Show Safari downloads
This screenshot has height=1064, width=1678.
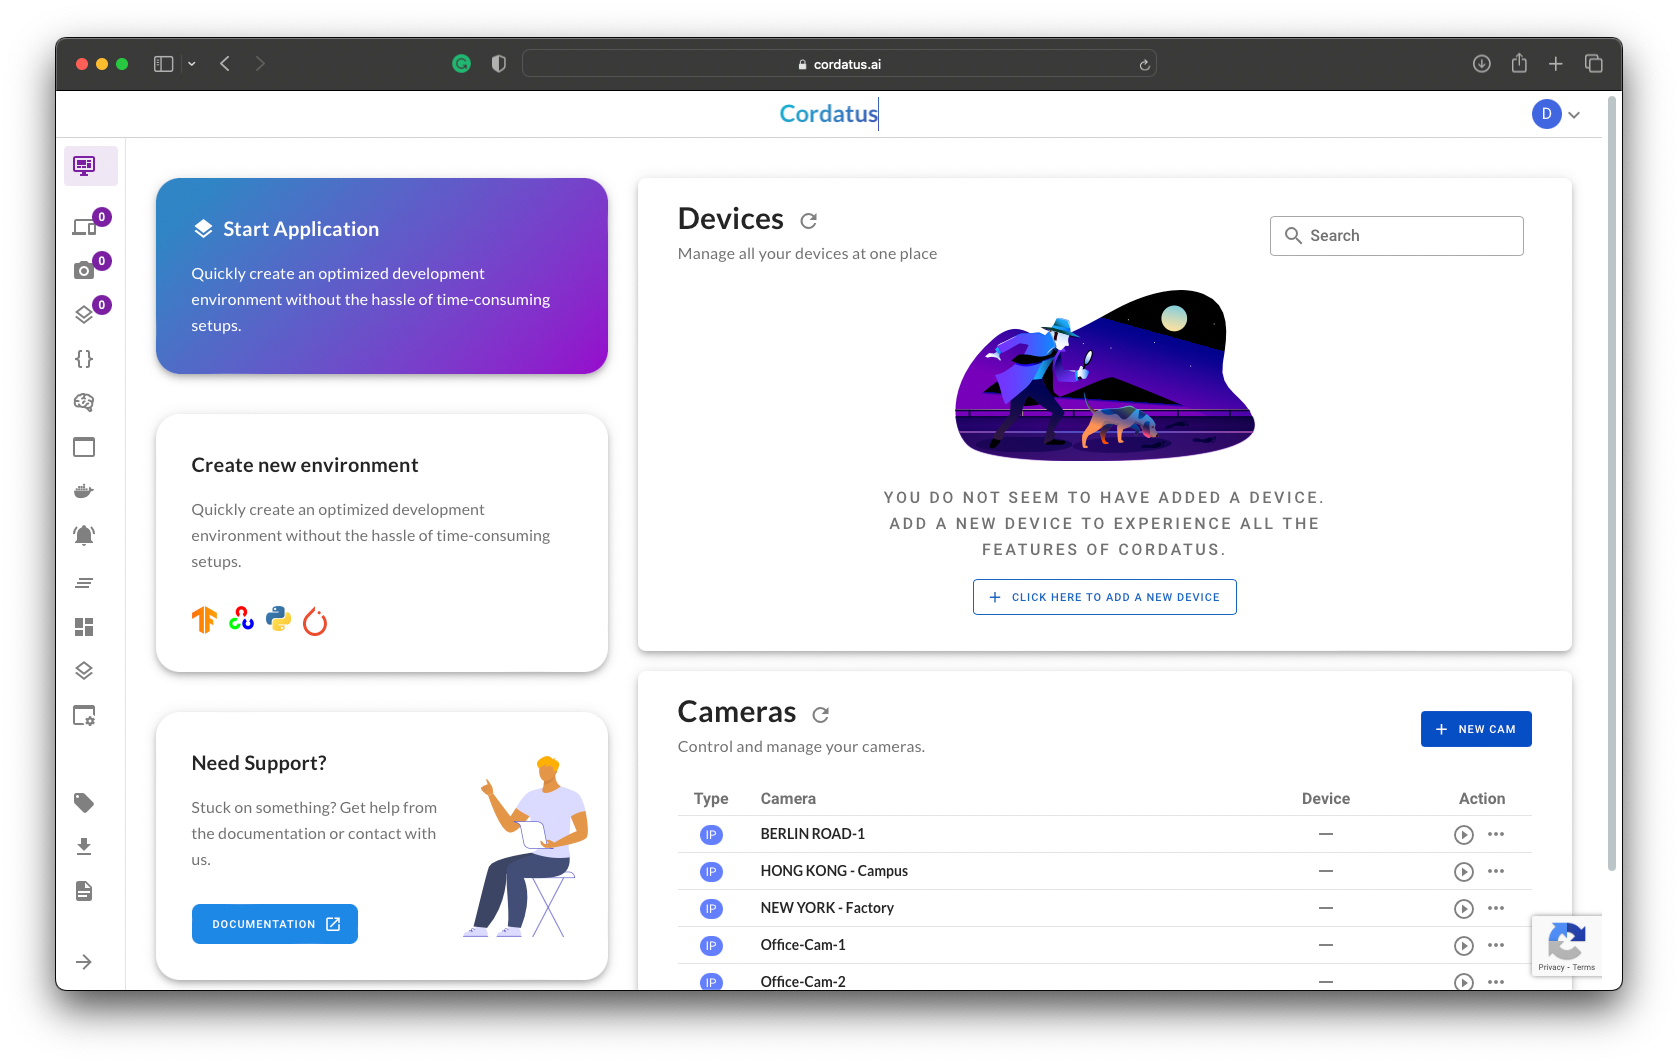point(1481,64)
